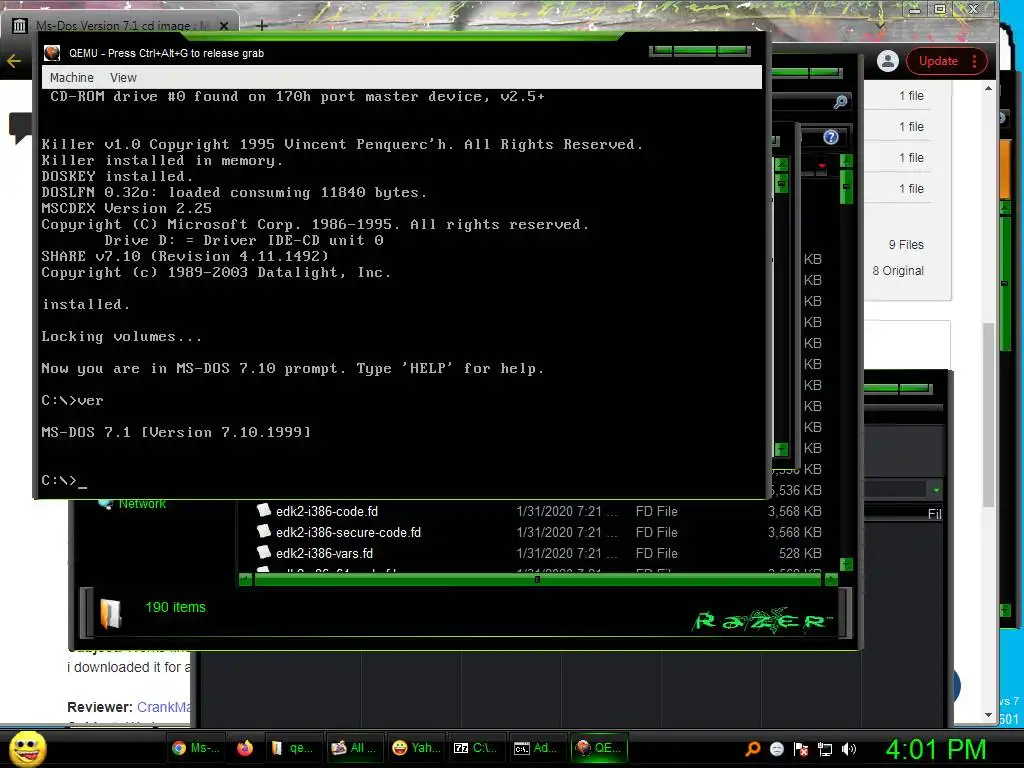
Task: Click the 528 KB size cell
Action: pos(800,553)
